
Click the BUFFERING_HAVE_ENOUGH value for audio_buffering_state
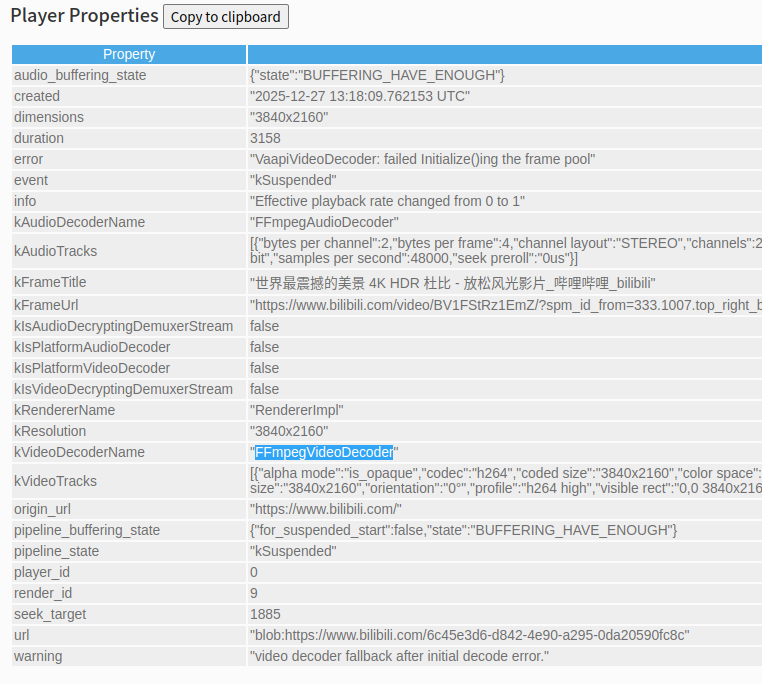[377, 75]
